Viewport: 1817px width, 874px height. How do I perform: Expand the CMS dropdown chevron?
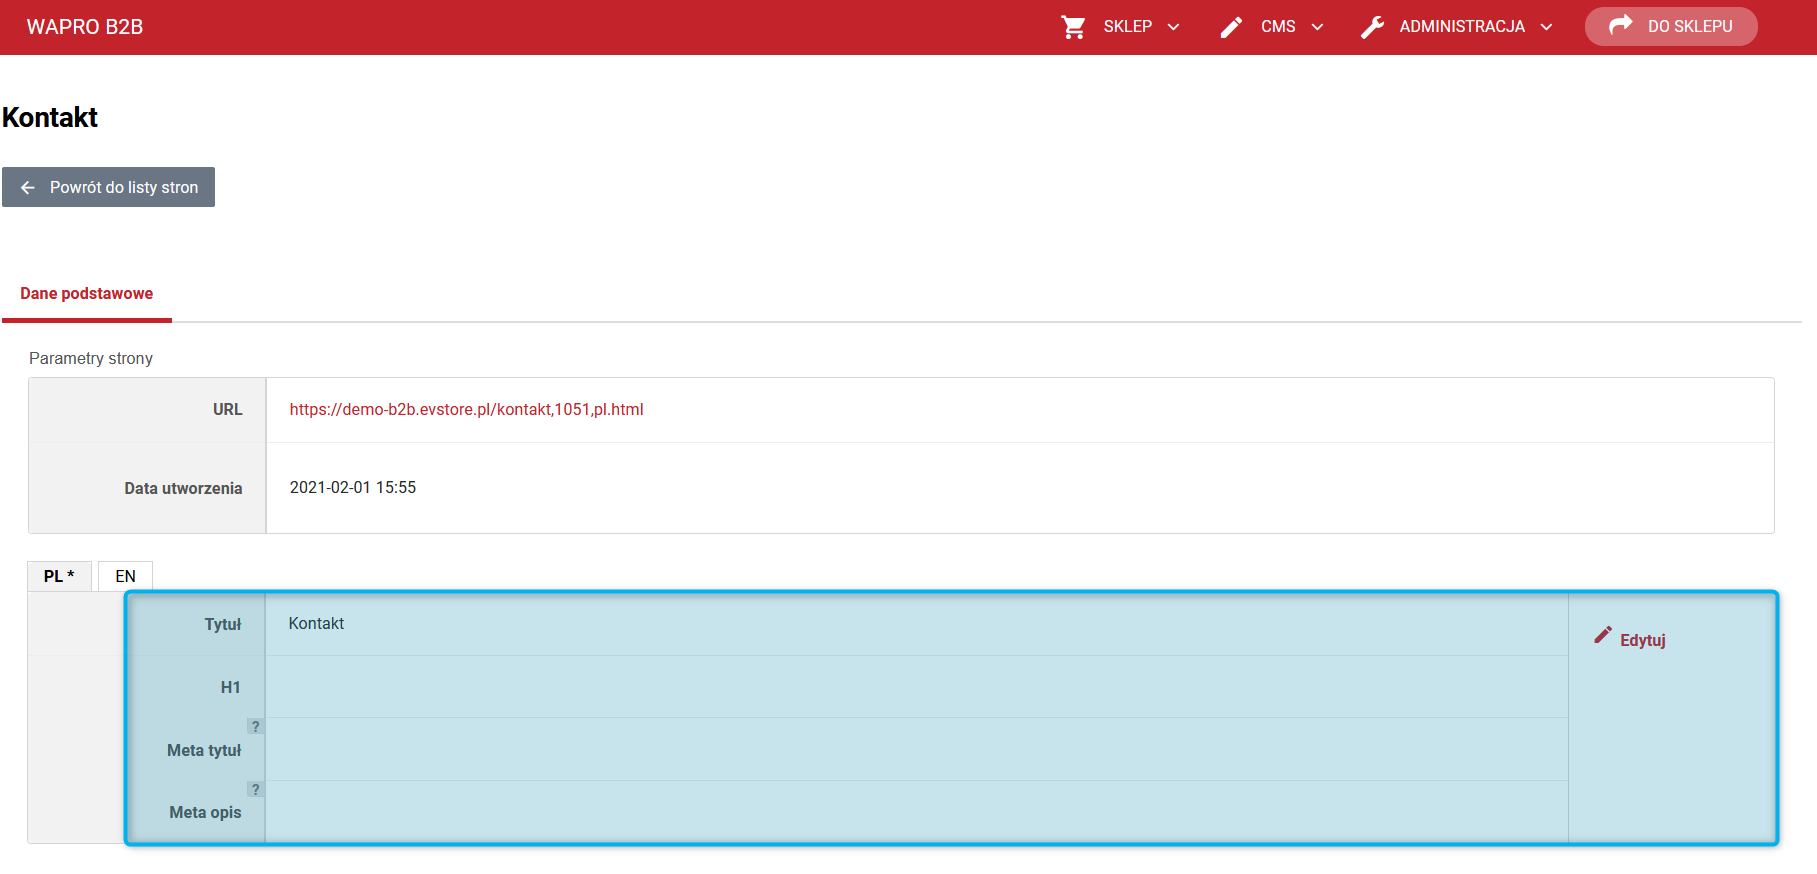coord(1317,27)
